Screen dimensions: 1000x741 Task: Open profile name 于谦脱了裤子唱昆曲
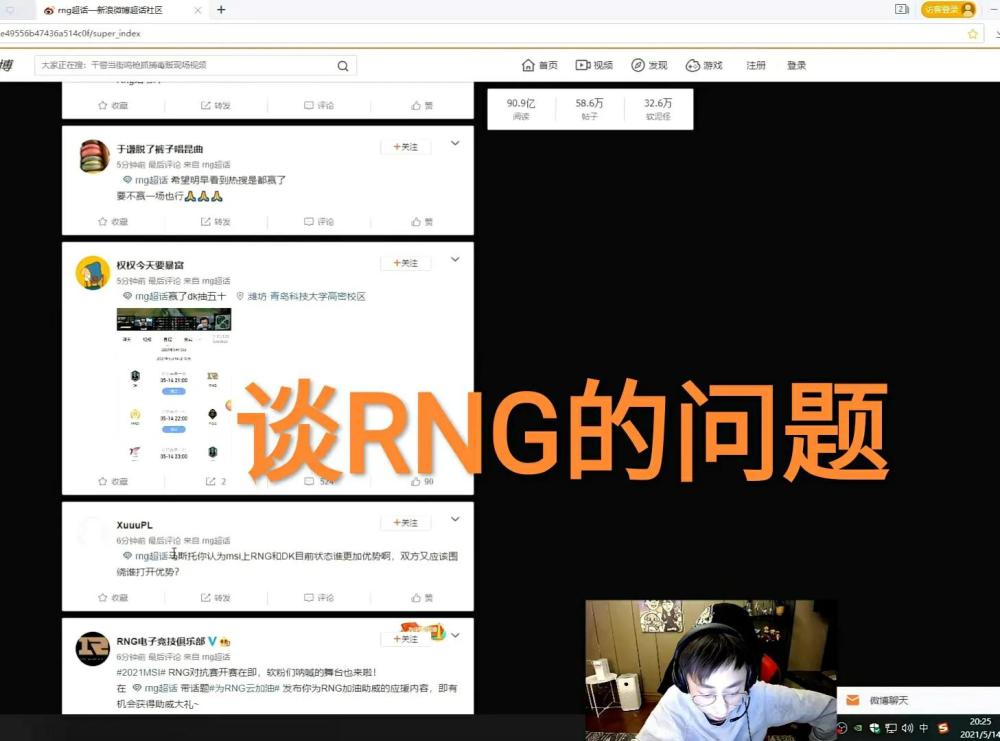(x=159, y=149)
